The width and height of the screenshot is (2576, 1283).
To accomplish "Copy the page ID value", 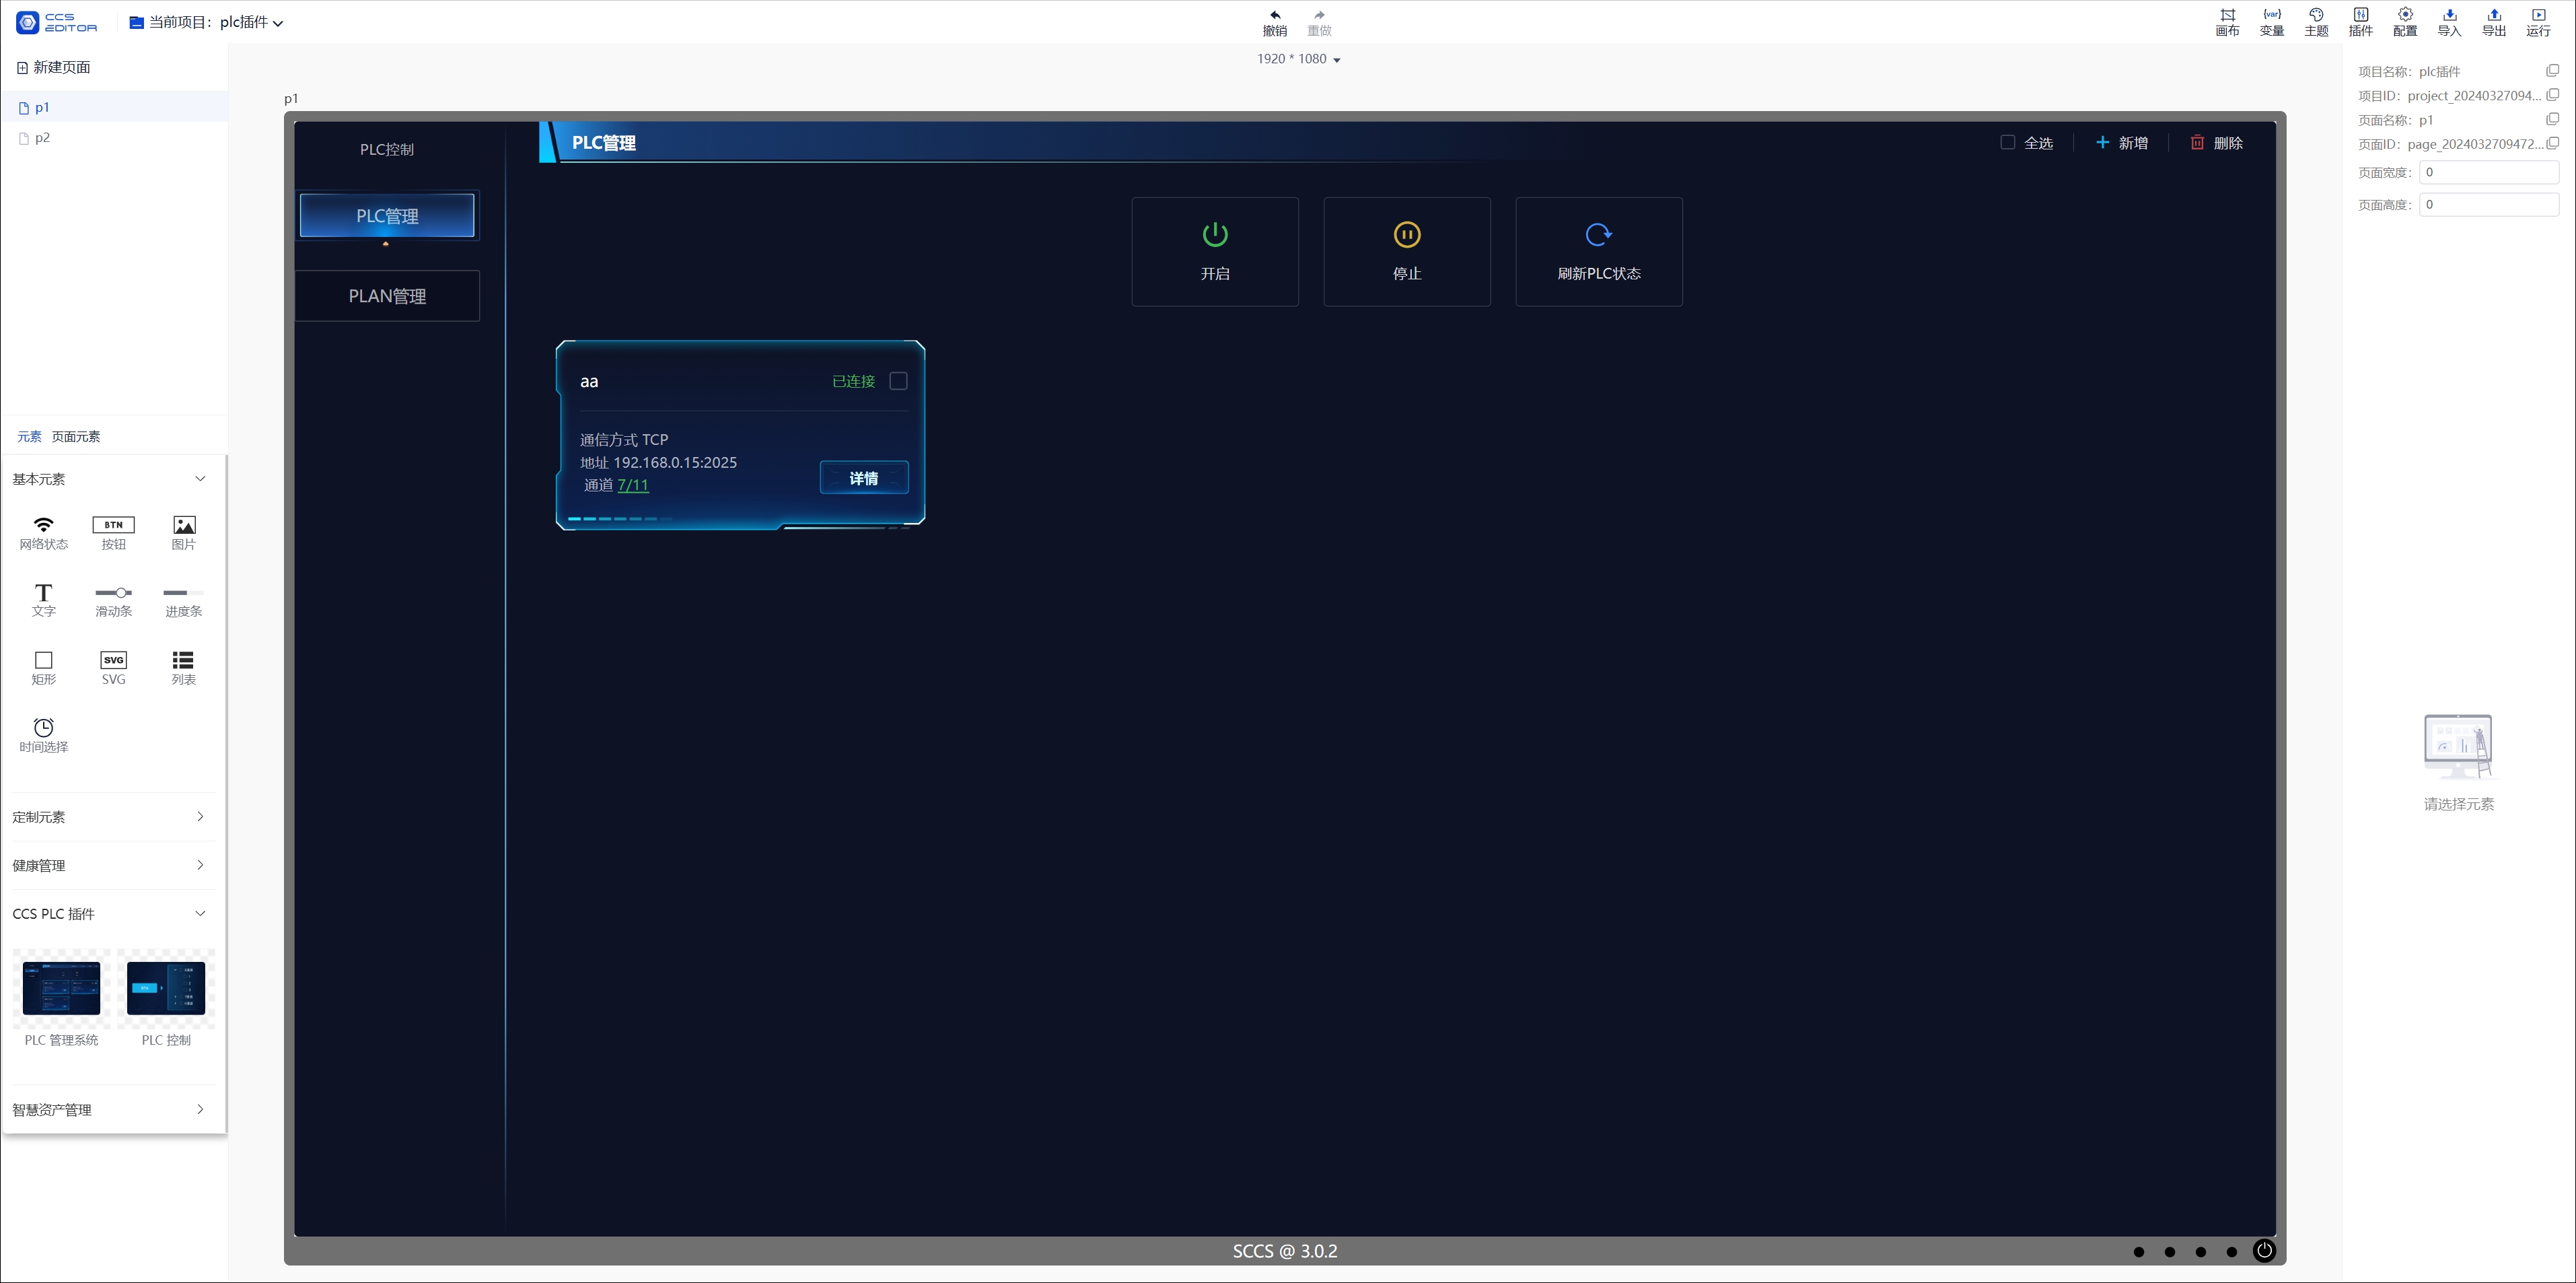I will 2552,143.
